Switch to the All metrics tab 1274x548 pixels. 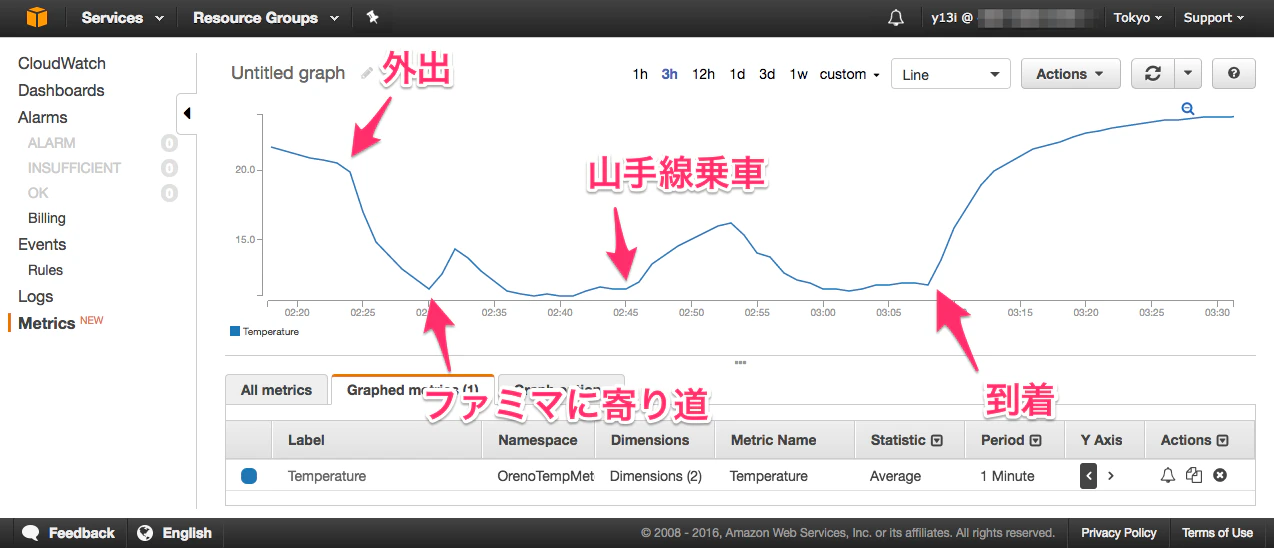(x=276, y=390)
